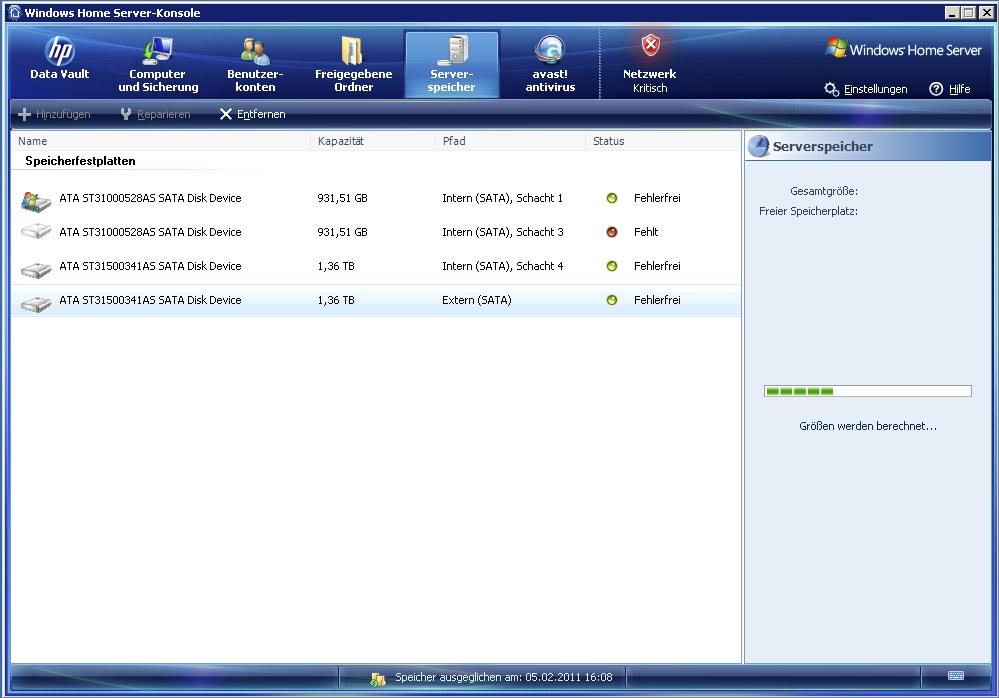Click the Windows Home Server logo

pos(903,49)
